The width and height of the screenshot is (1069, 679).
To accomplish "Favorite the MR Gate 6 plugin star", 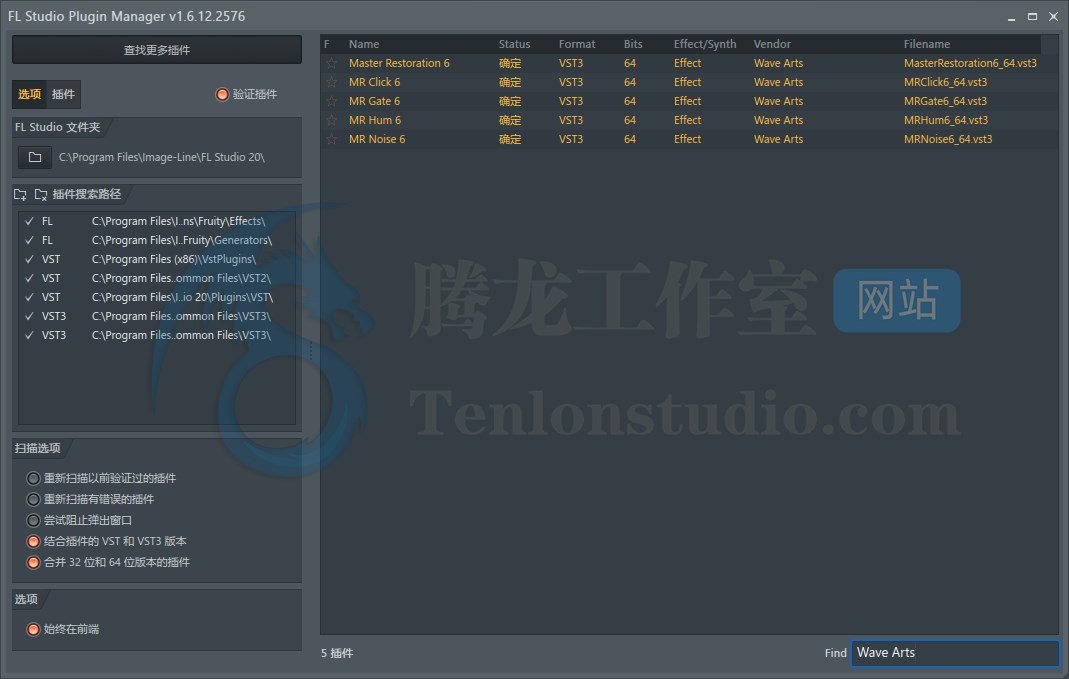I will click(x=331, y=102).
